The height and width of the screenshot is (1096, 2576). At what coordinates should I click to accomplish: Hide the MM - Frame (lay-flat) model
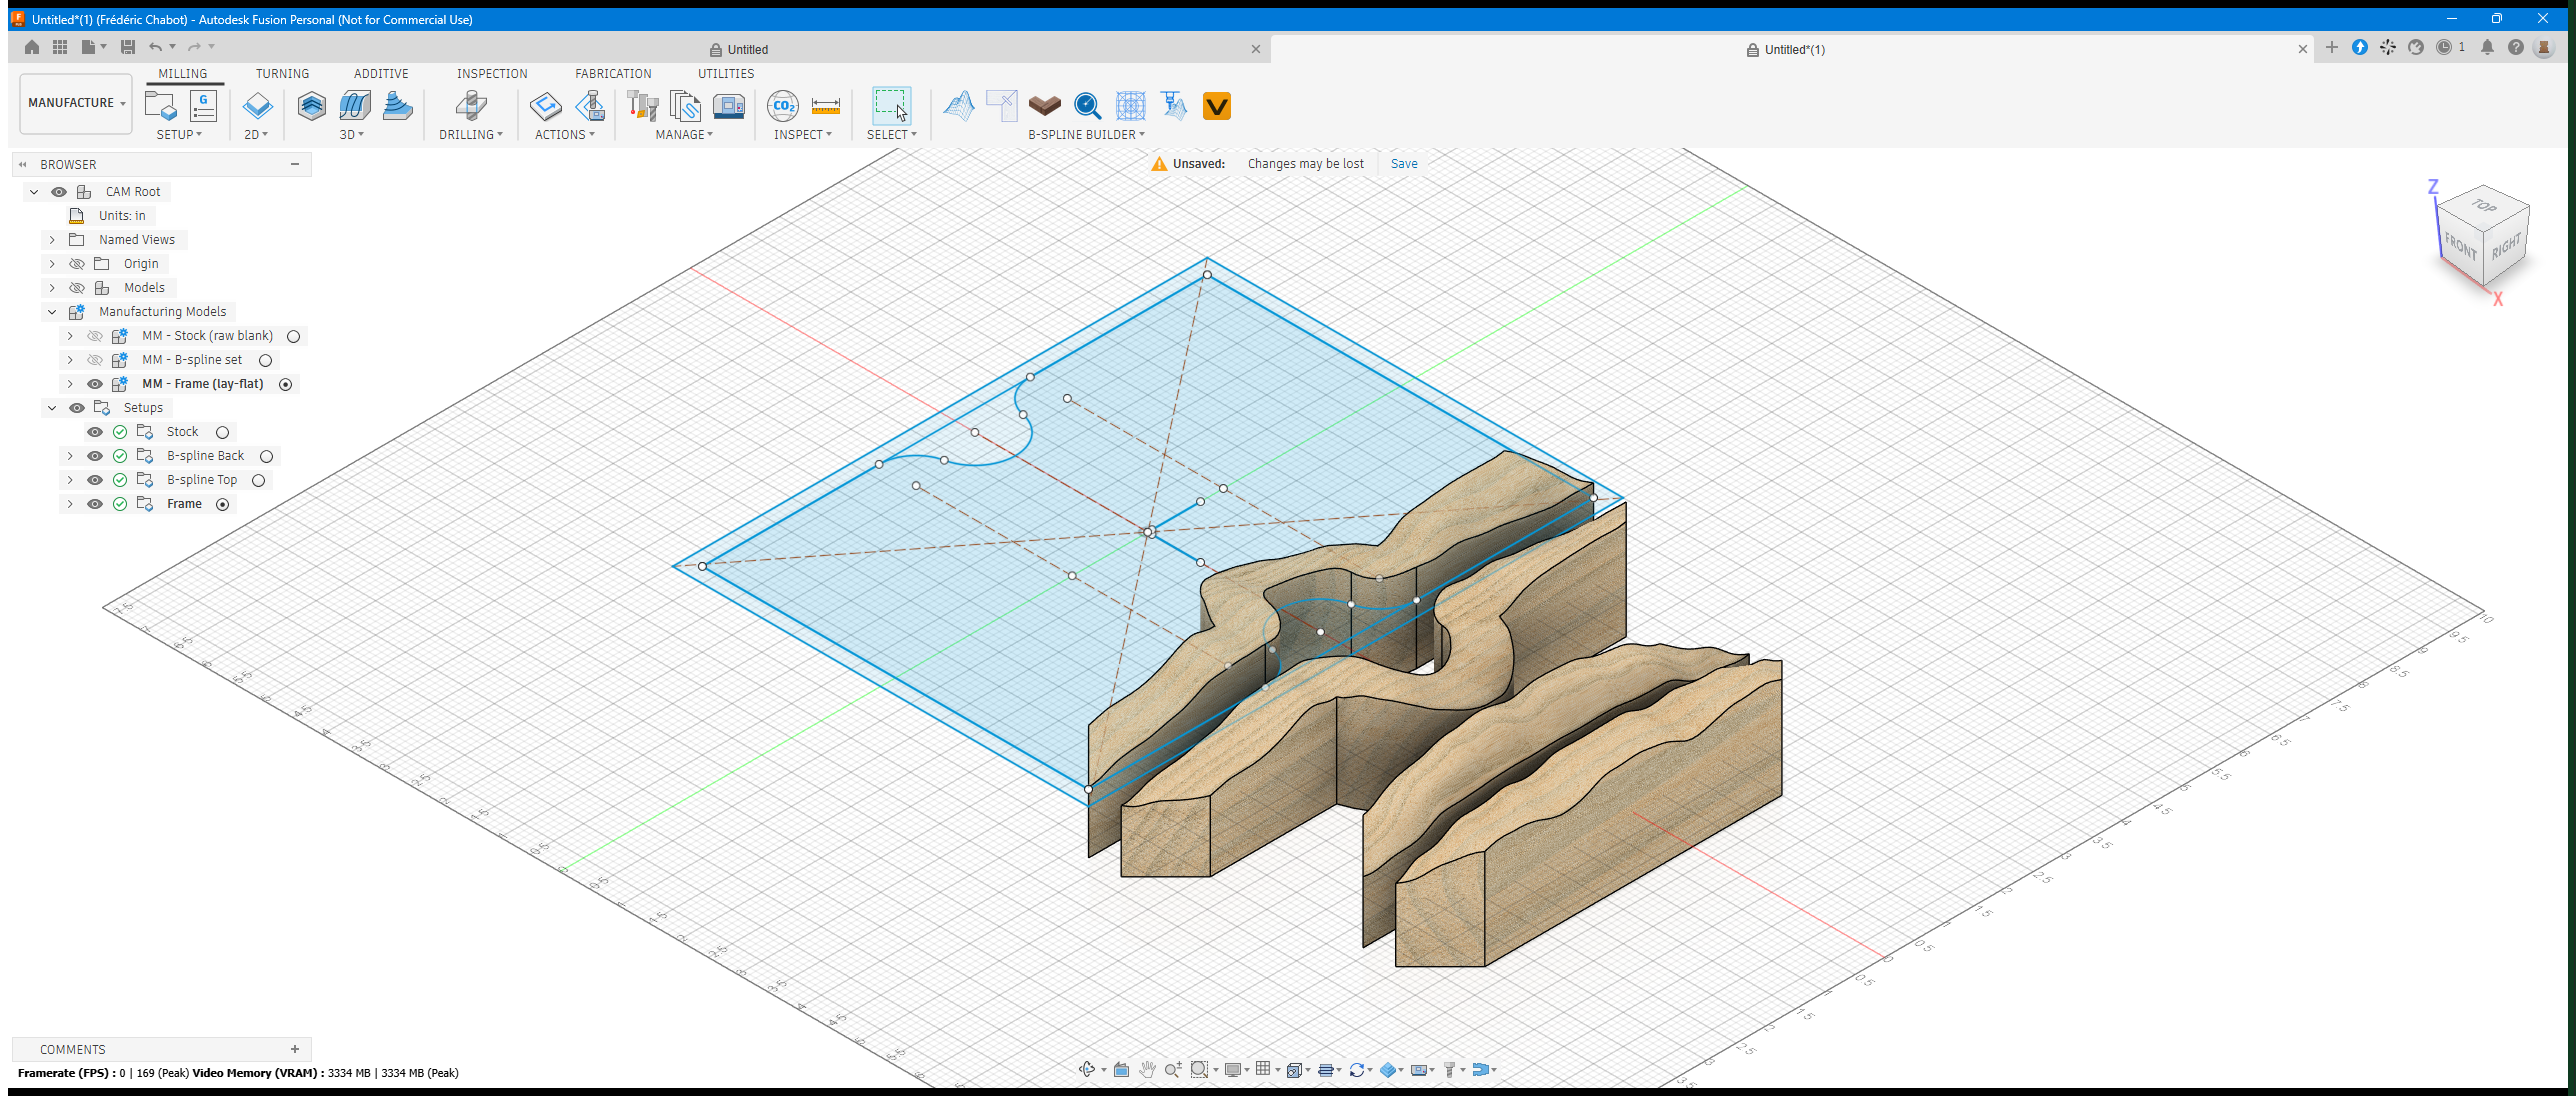tap(95, 384)
